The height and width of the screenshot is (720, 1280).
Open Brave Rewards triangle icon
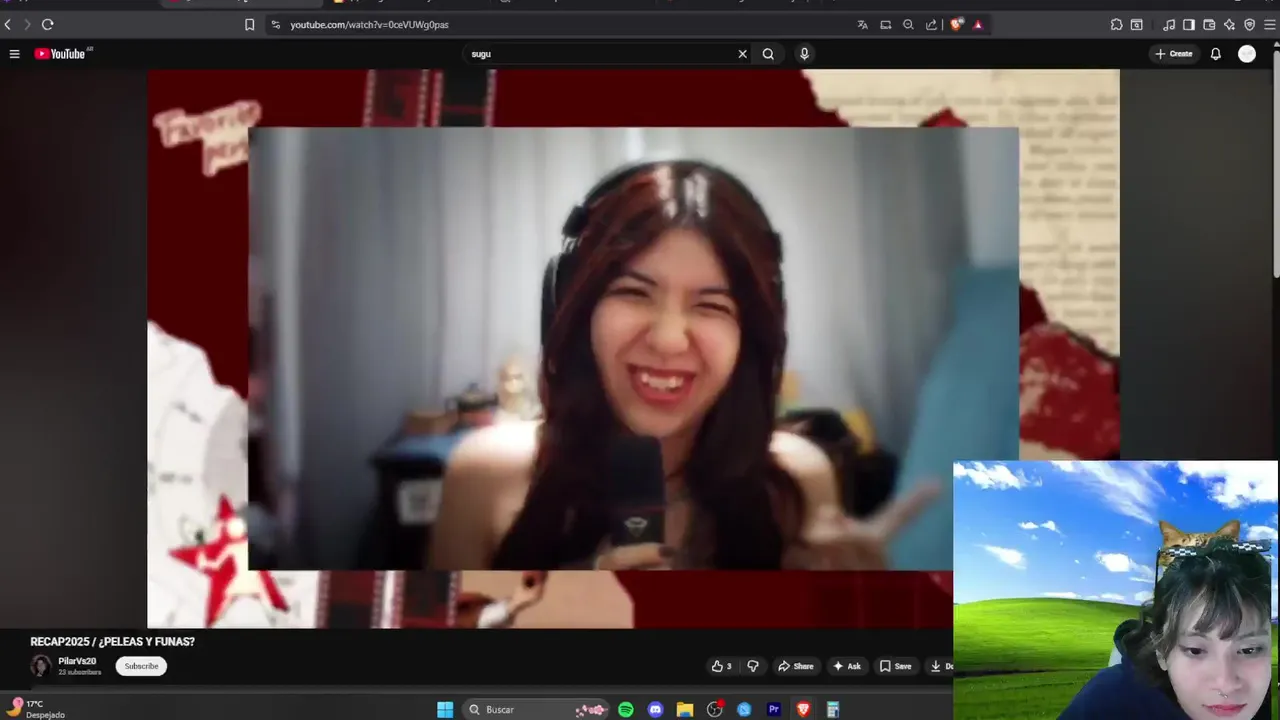978,24
